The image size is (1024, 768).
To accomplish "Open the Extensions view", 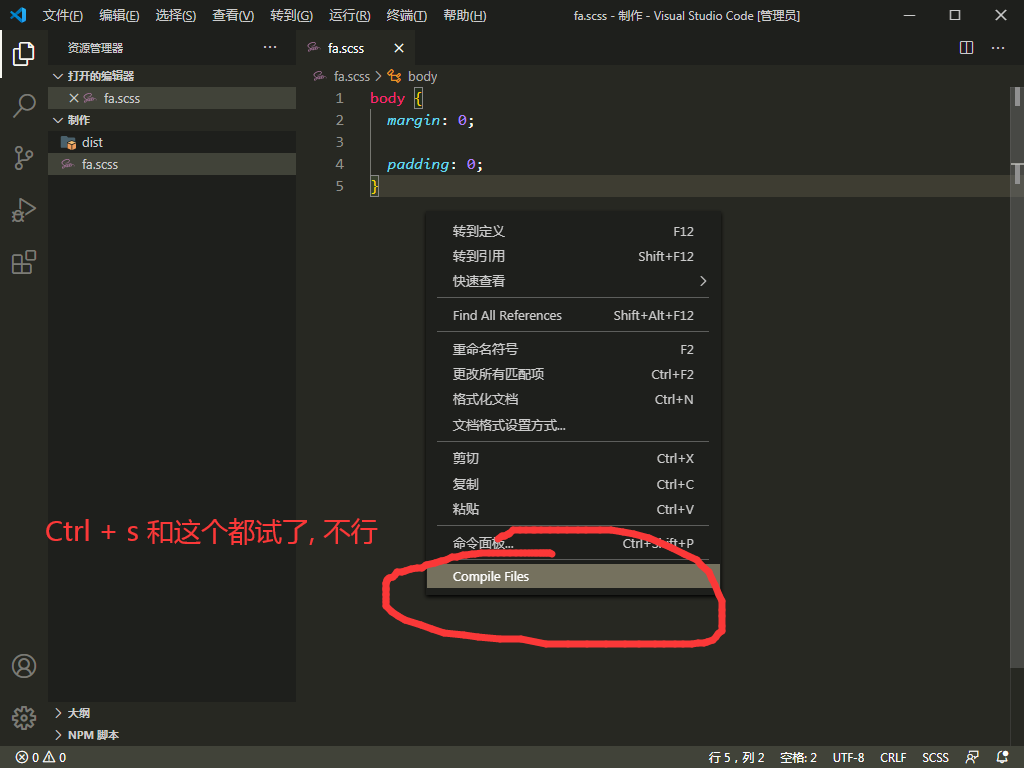I will [24, 262].
